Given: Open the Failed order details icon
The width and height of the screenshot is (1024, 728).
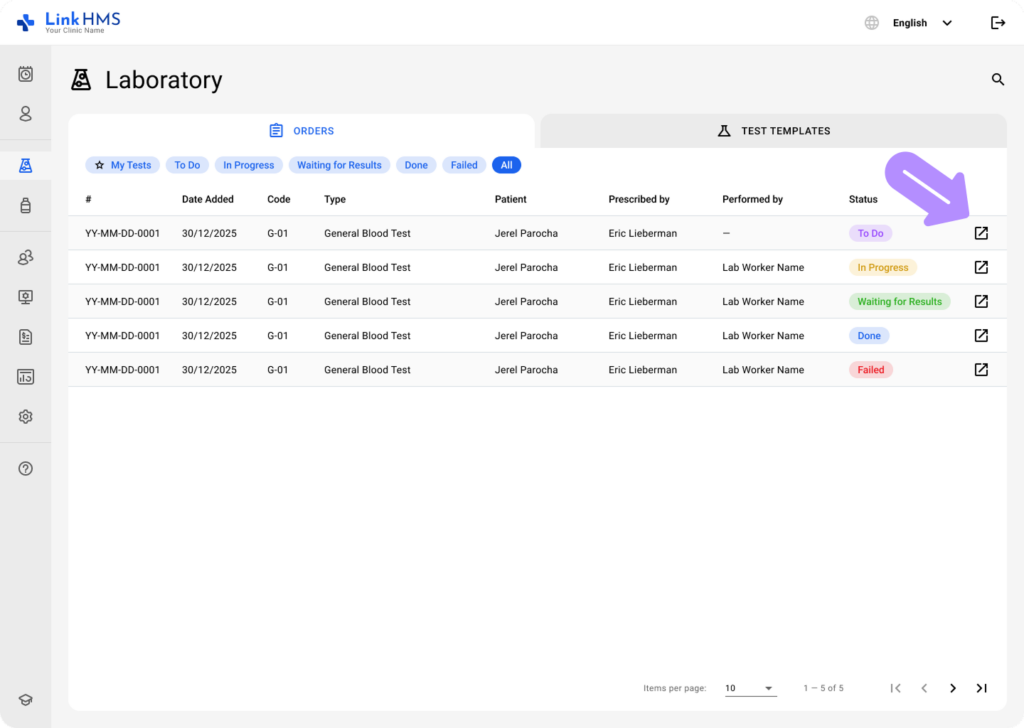Looking at the screenshot, I should click(x=981, y=370).
